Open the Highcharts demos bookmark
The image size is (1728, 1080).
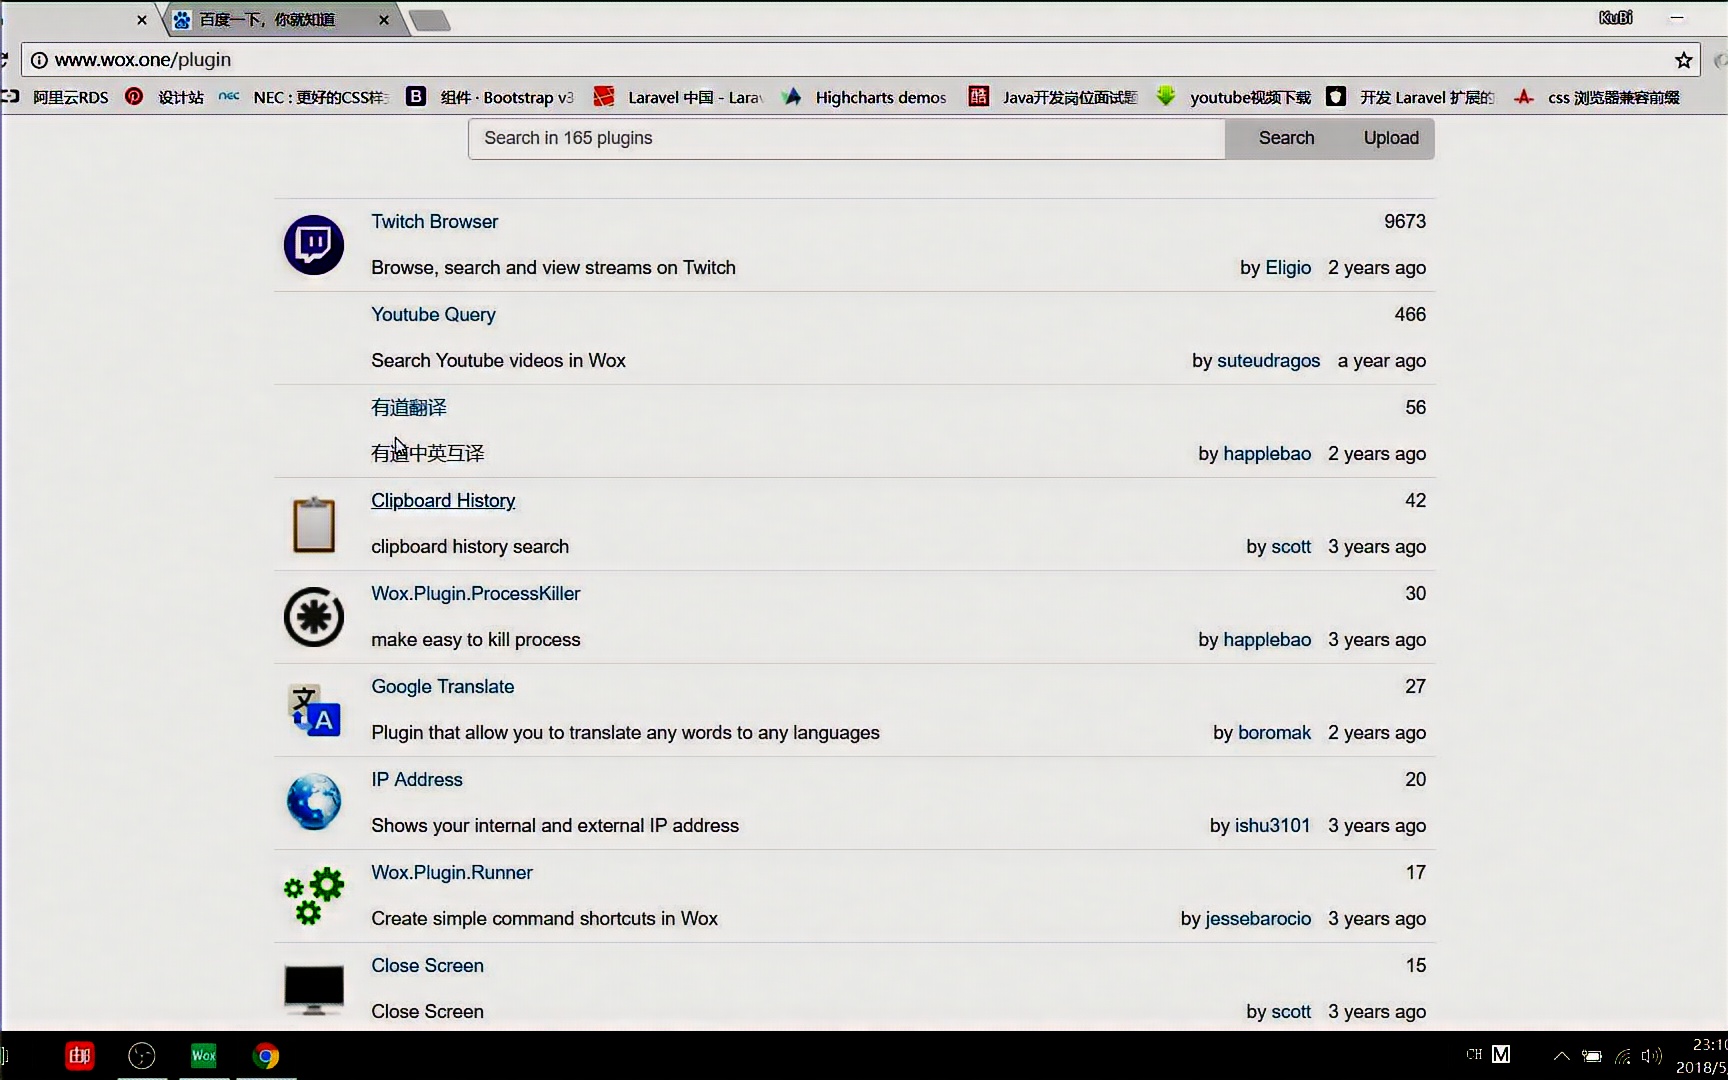(865, 97)
